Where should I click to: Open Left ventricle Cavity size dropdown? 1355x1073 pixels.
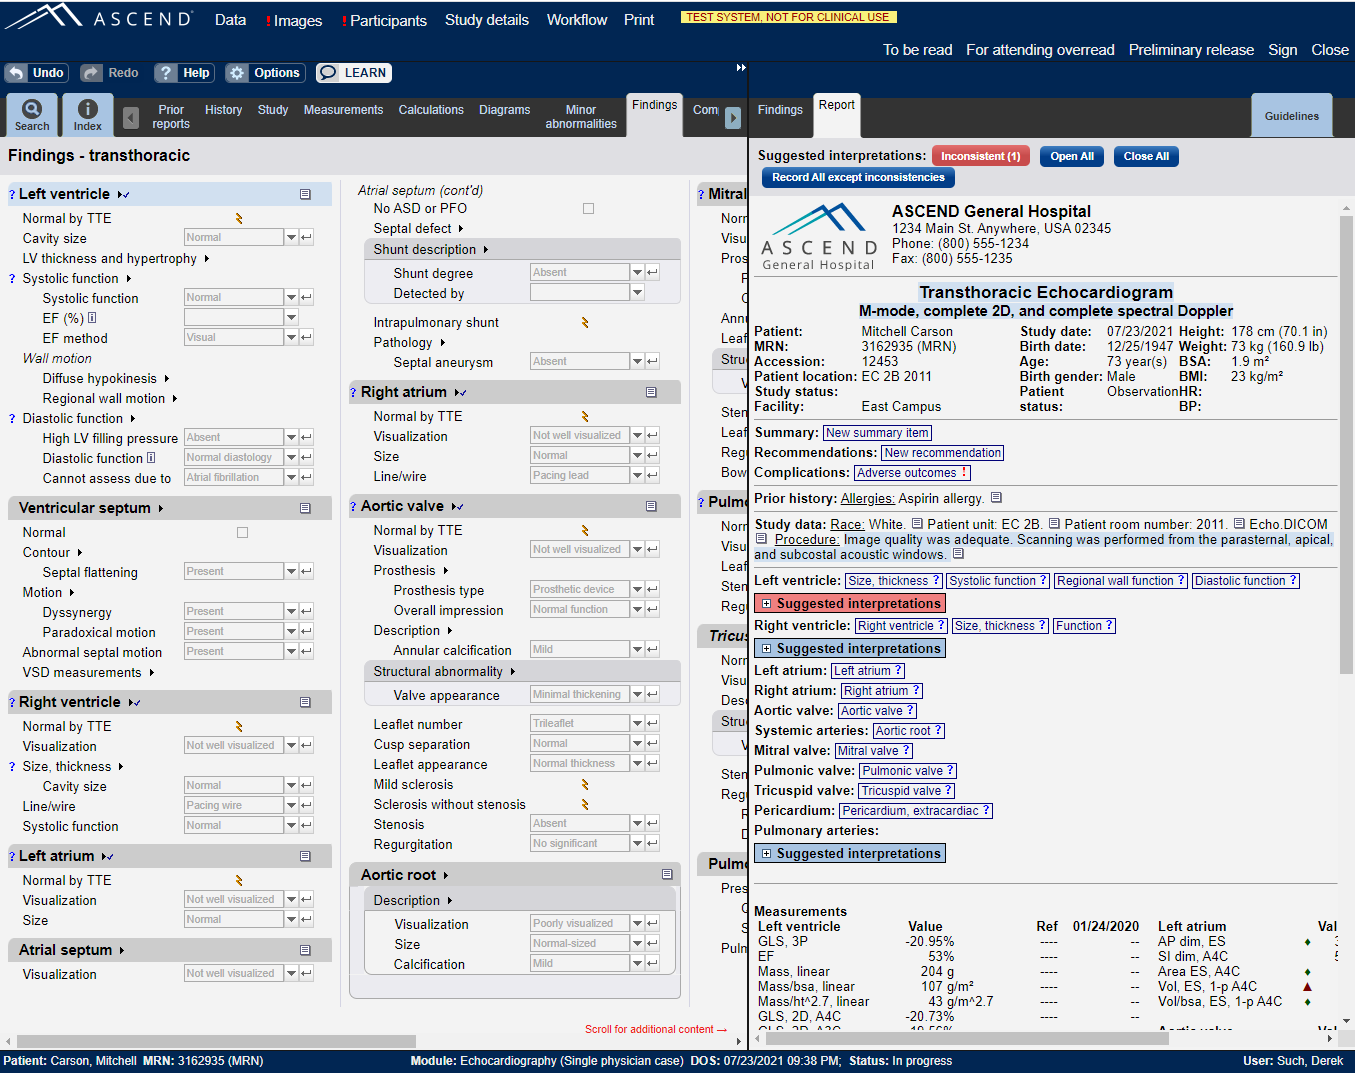click(x=291, y=238)
